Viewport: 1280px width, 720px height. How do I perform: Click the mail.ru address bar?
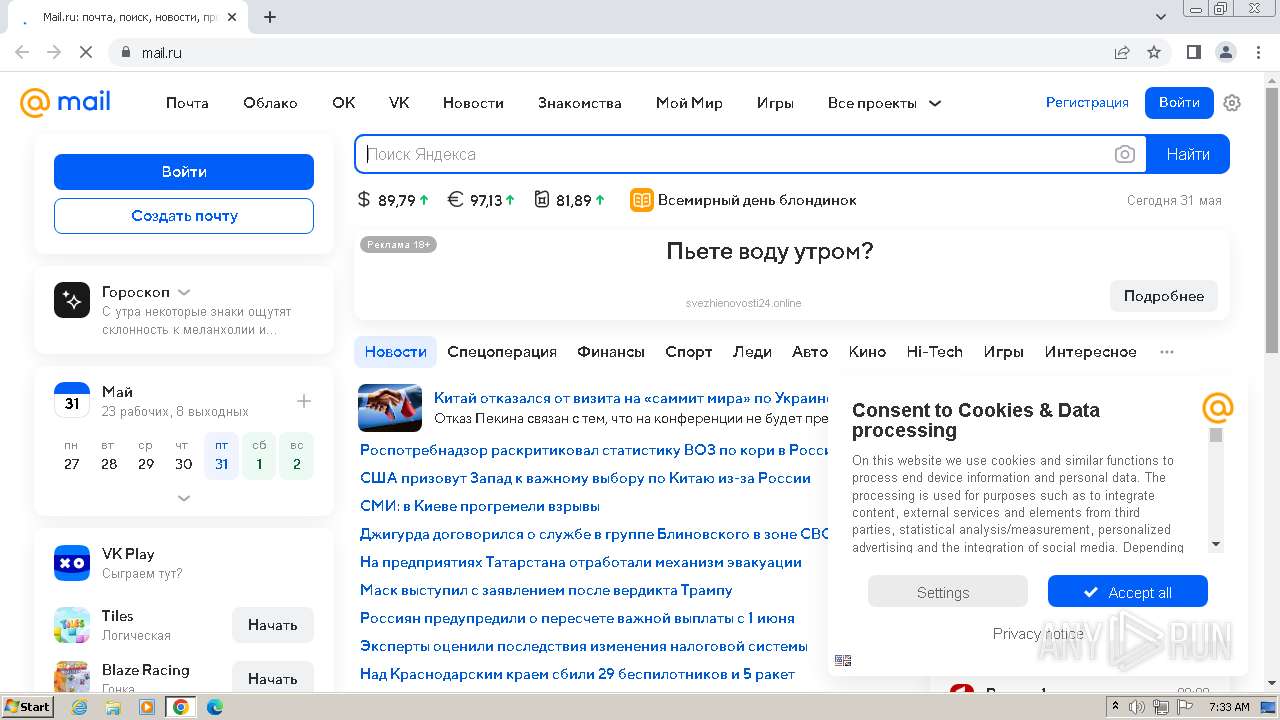coord(612,52)
